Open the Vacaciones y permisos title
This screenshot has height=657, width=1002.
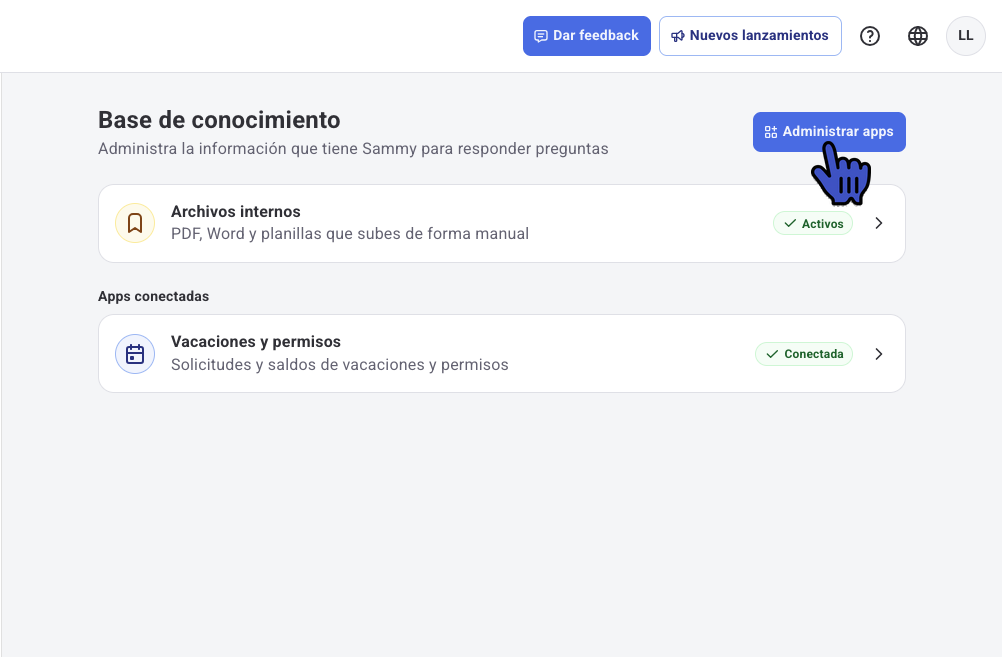256,342
